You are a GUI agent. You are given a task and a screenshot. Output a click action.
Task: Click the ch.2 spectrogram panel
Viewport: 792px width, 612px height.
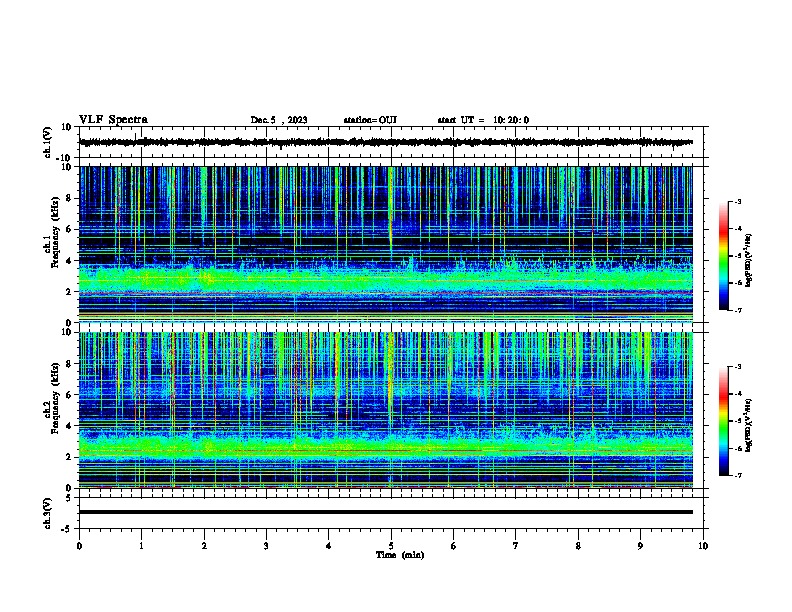pos(386,410)
